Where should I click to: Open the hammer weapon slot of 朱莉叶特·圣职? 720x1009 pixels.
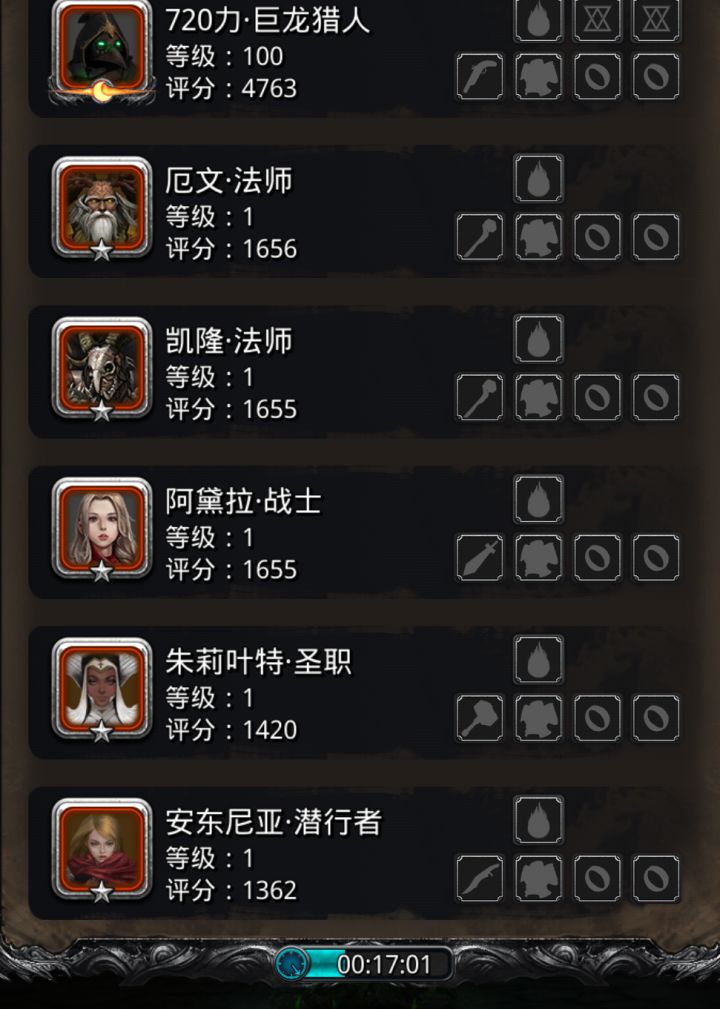480,718
